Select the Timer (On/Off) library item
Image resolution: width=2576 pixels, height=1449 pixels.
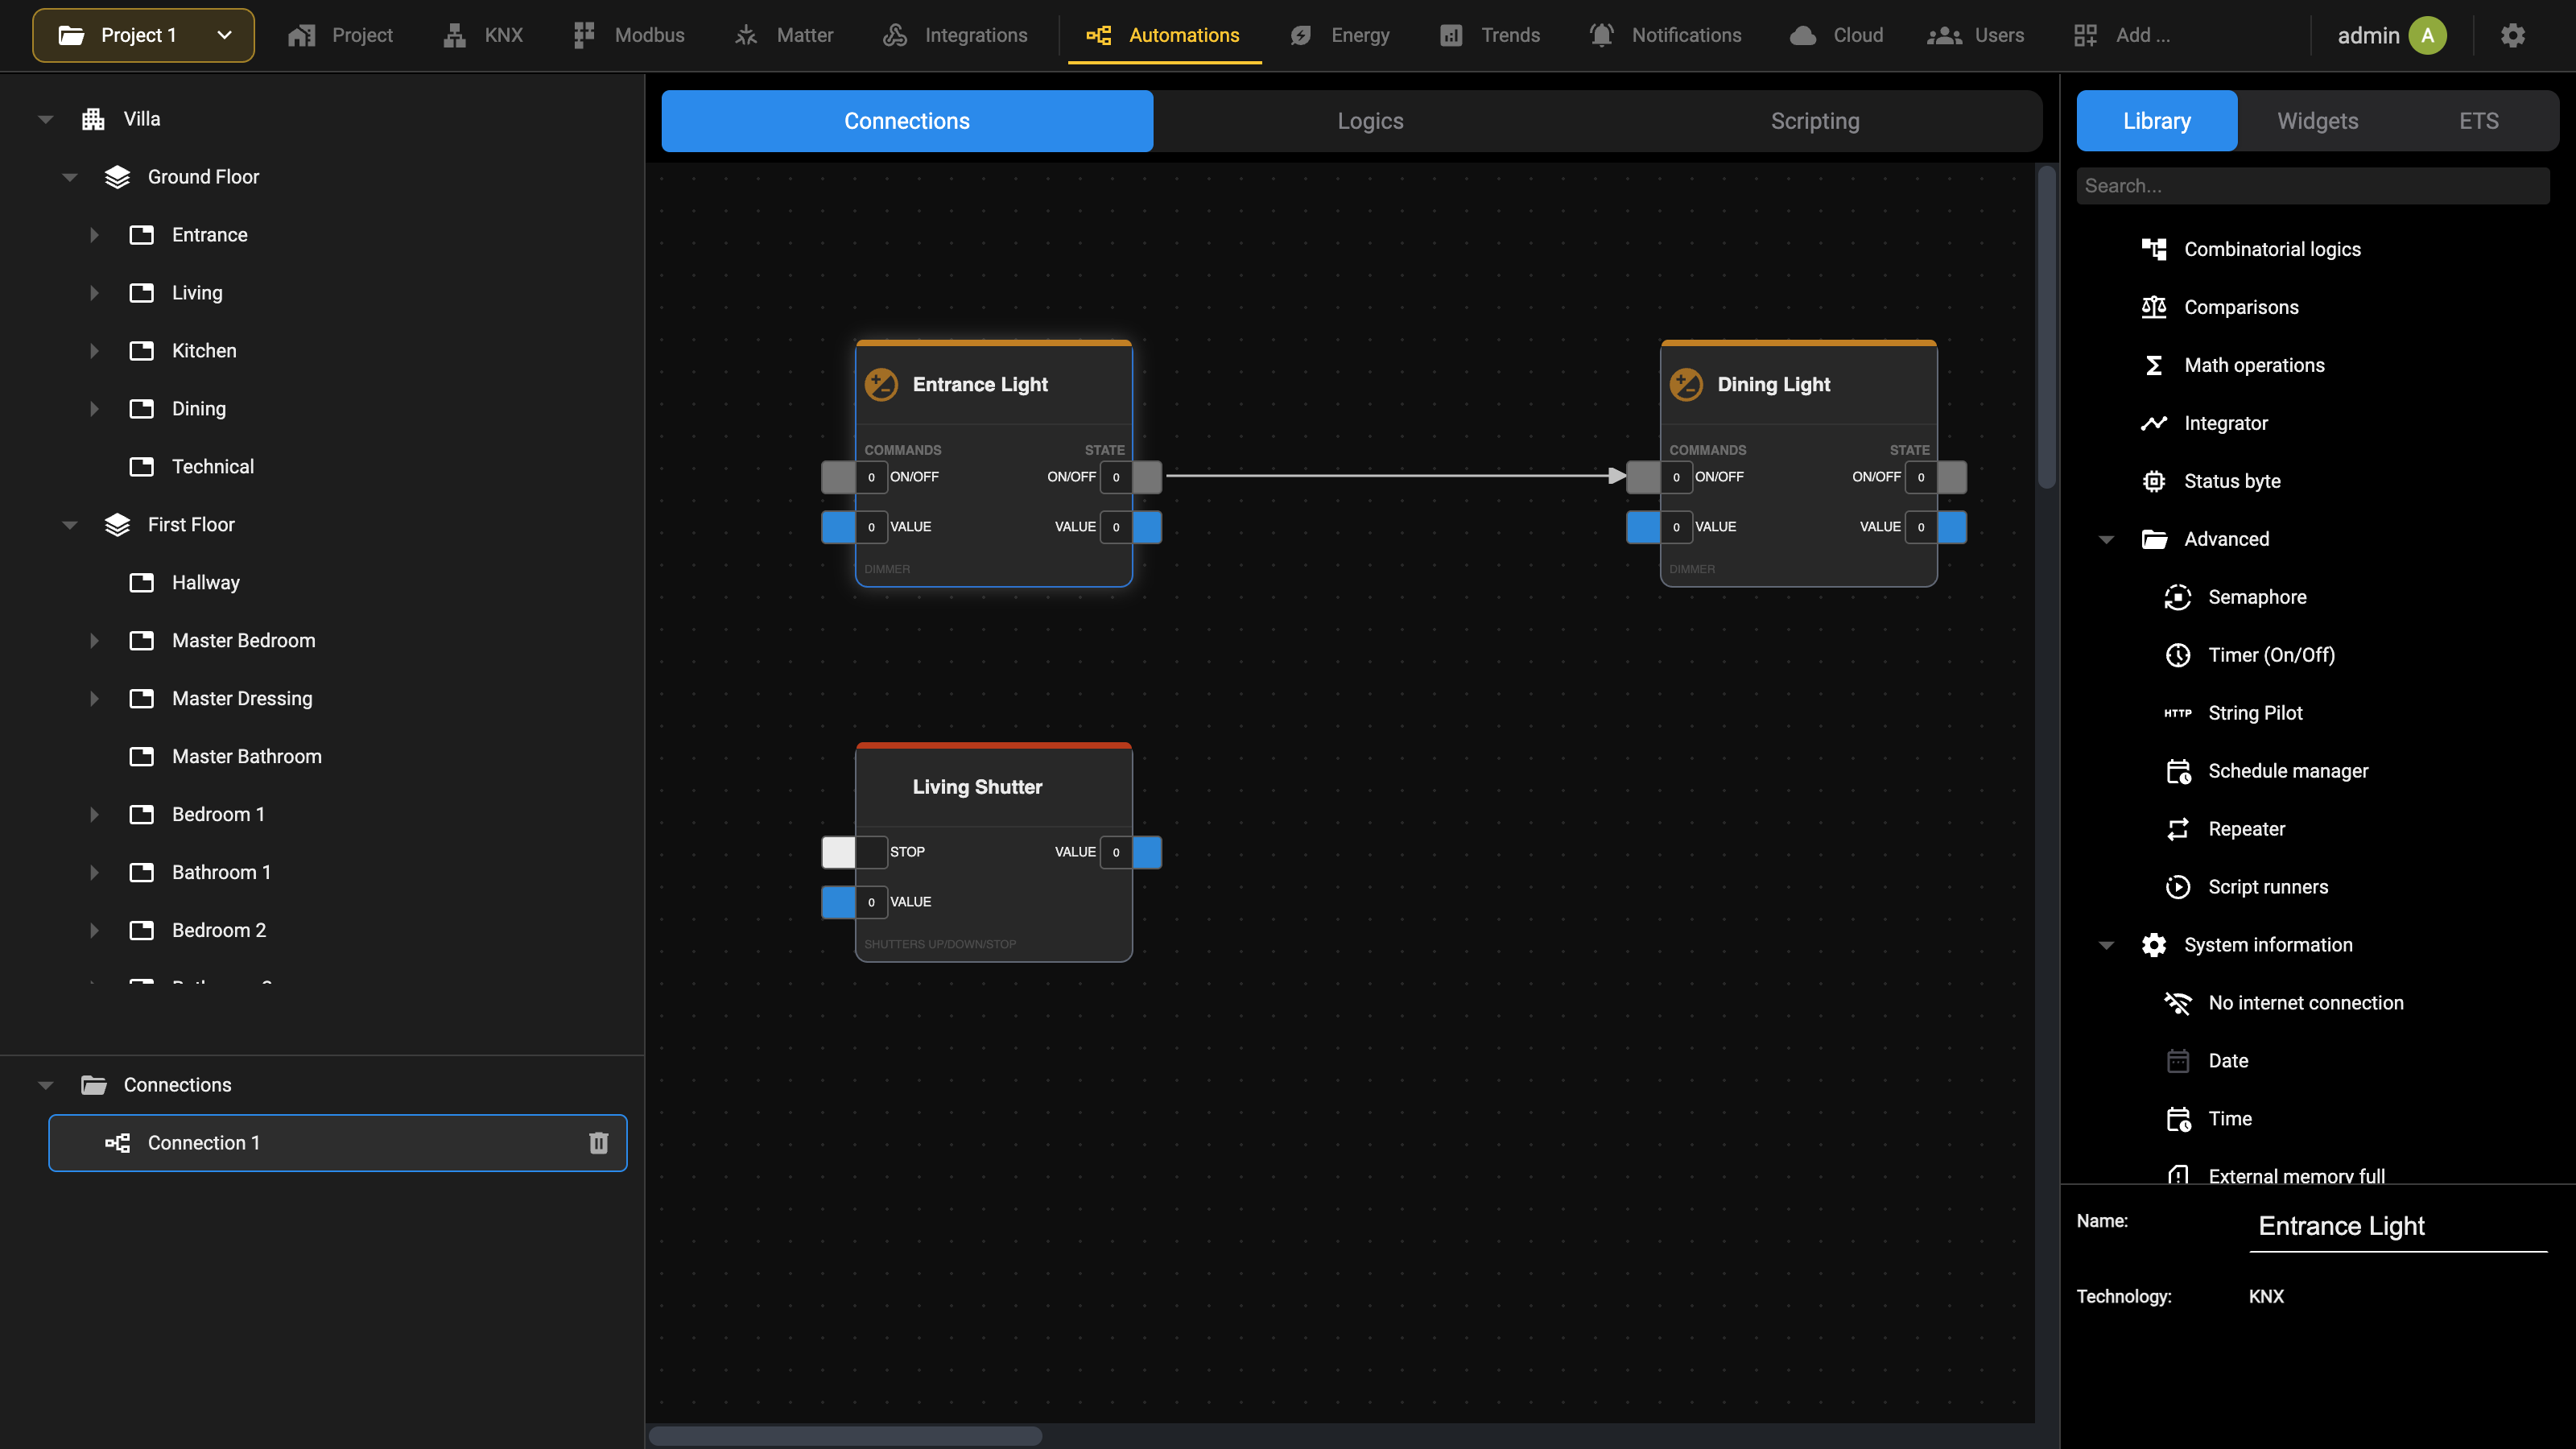point(2270,655)
